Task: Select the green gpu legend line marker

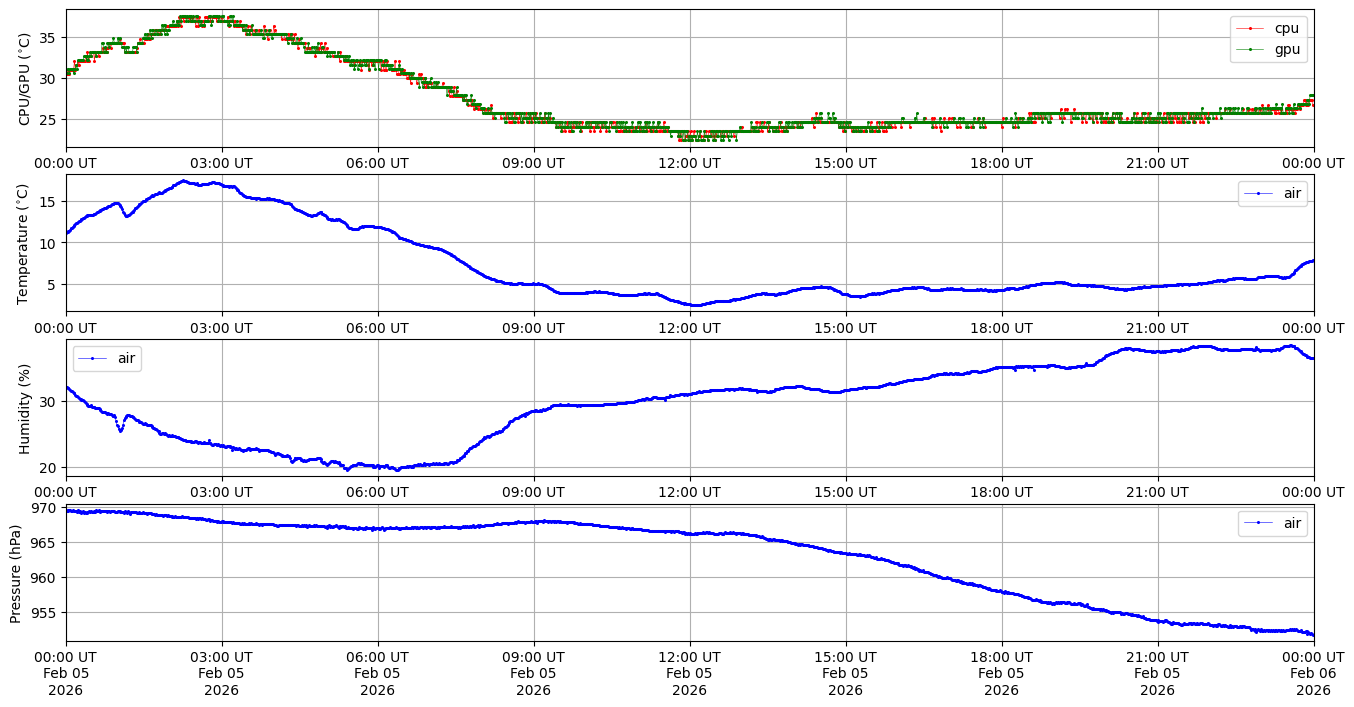Action: (1253, 49)
